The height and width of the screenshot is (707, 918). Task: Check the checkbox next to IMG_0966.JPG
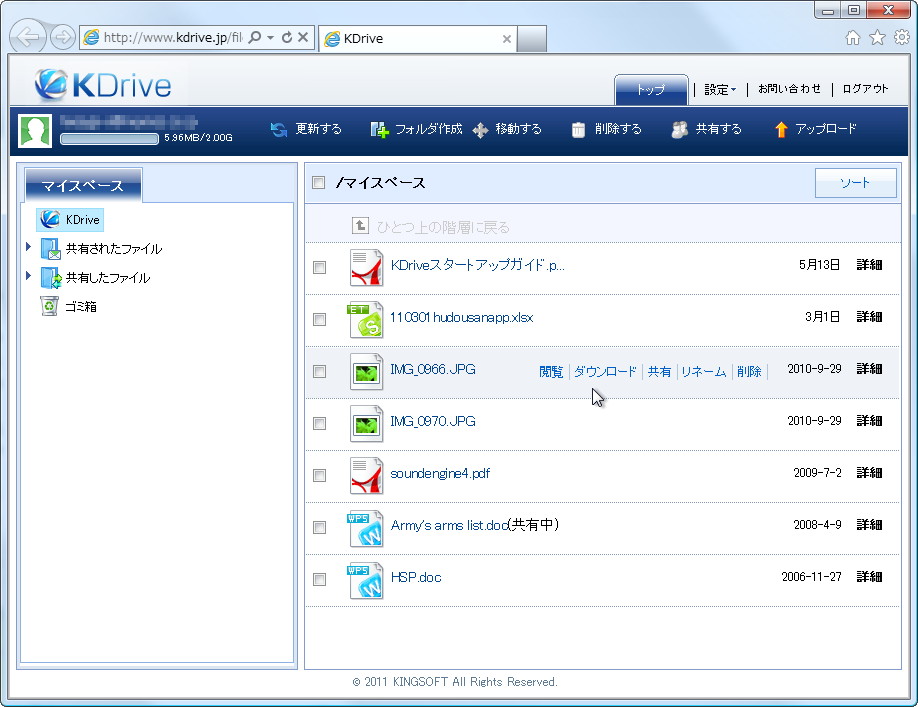[x=319, y=371]
